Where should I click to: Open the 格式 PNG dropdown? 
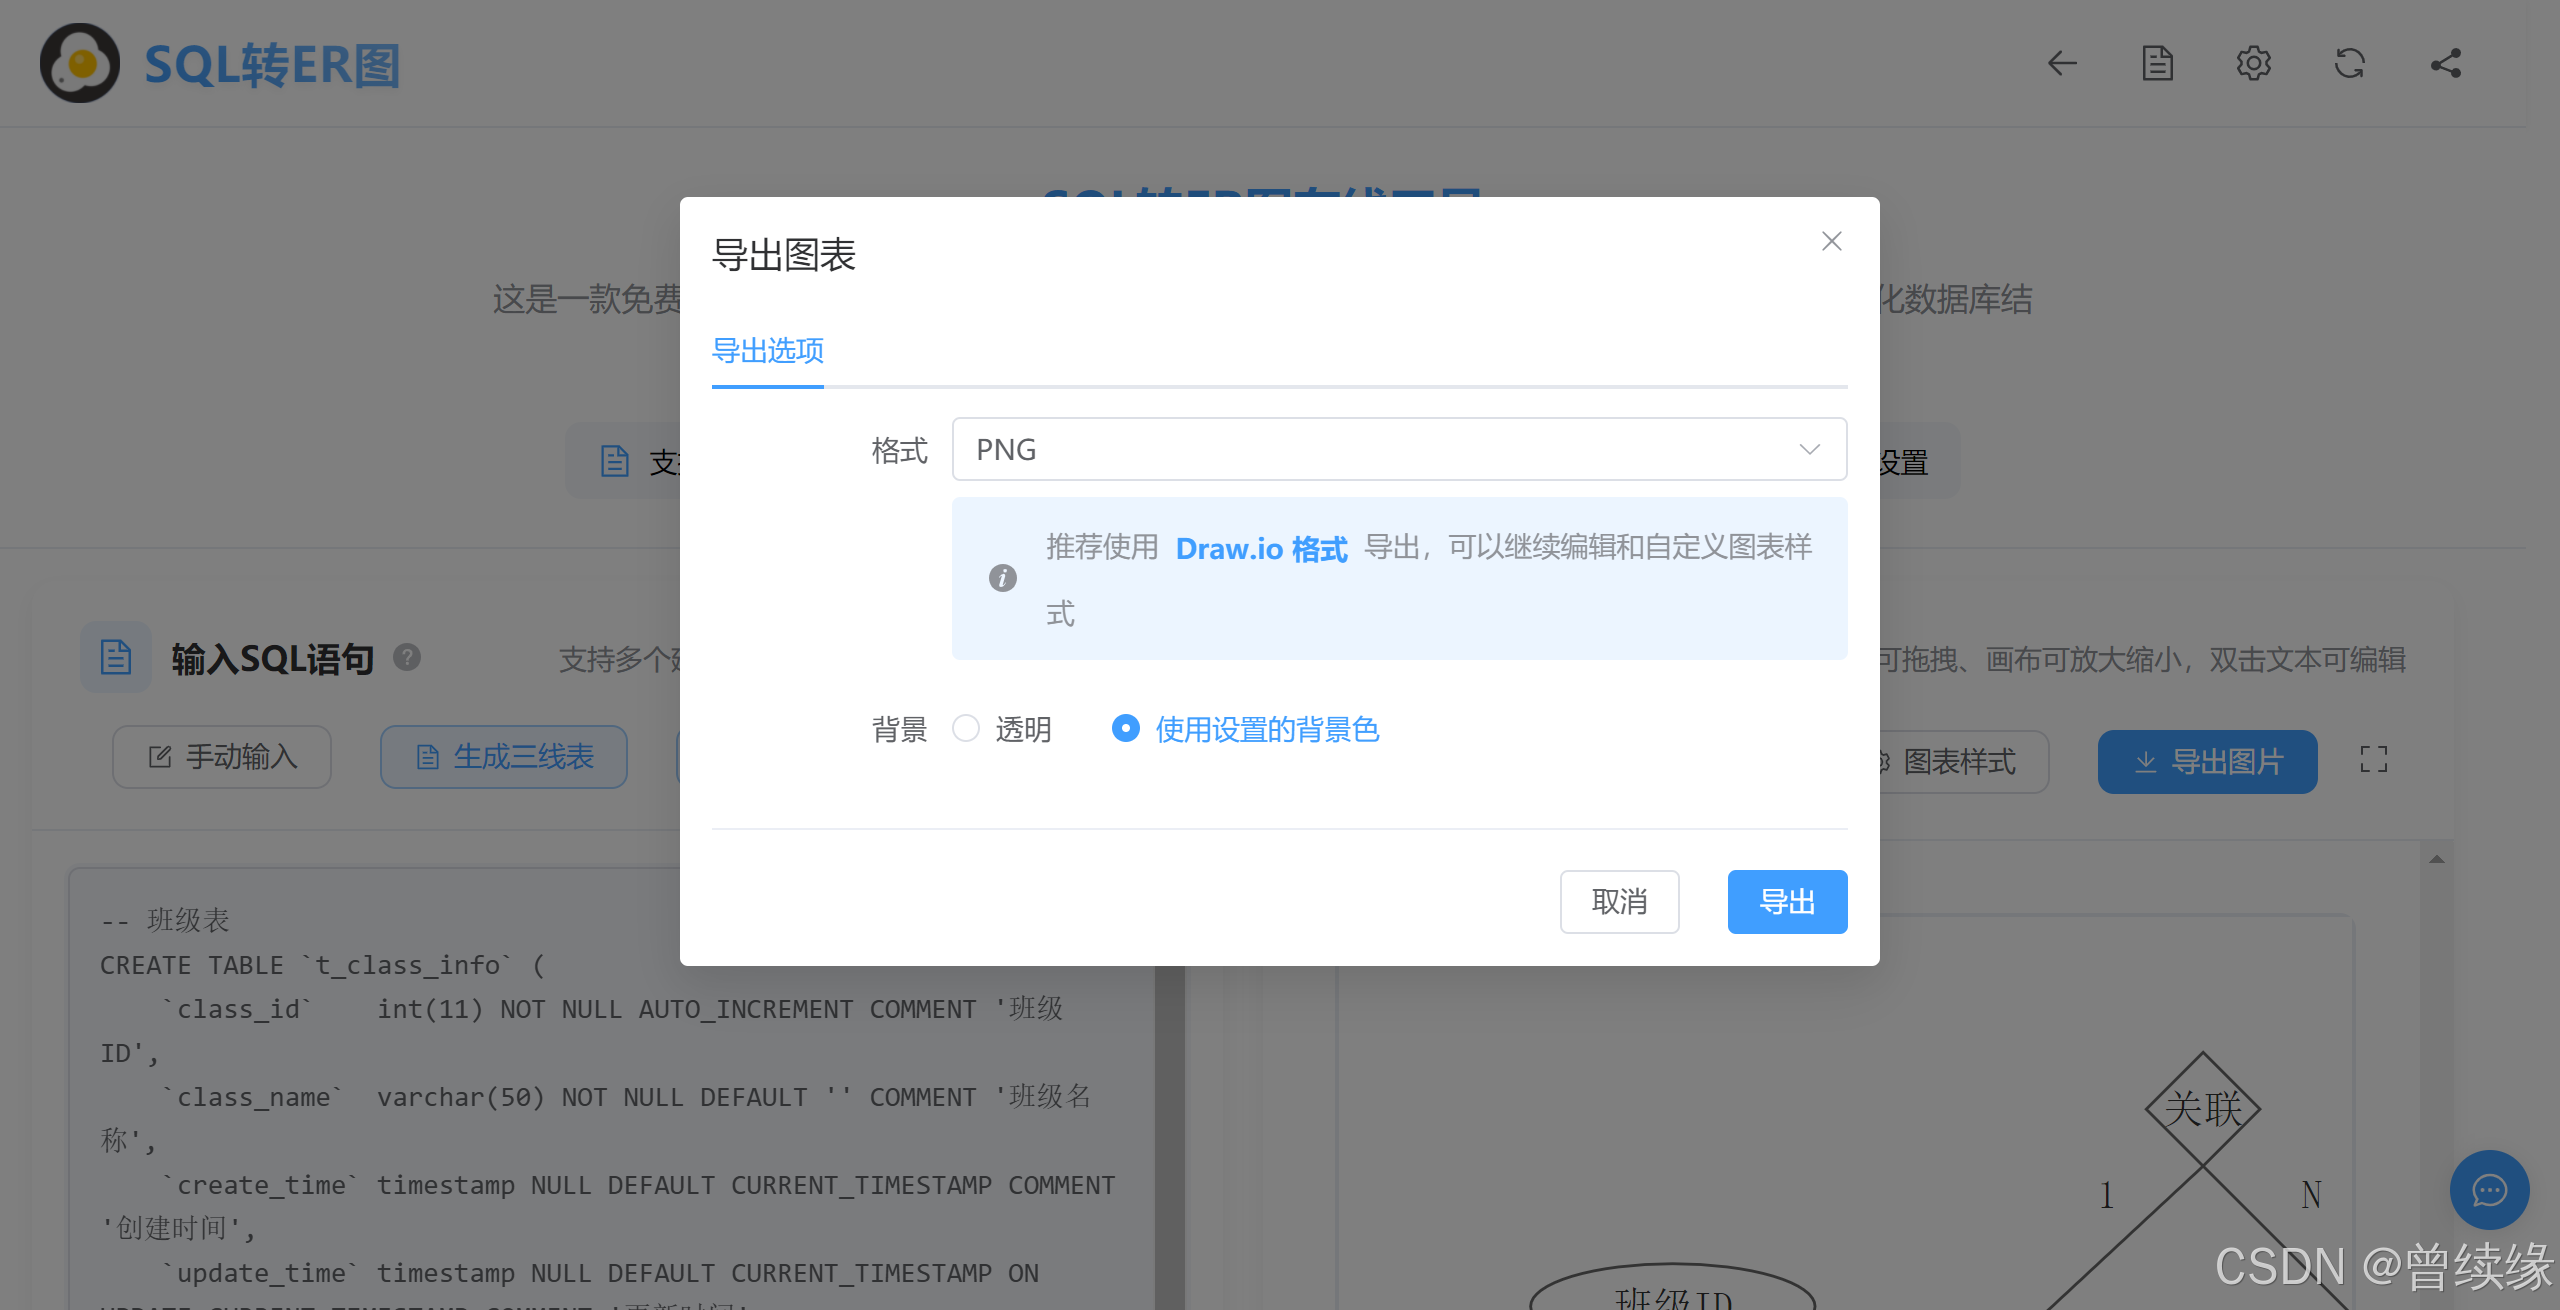tap(1398, 449)
